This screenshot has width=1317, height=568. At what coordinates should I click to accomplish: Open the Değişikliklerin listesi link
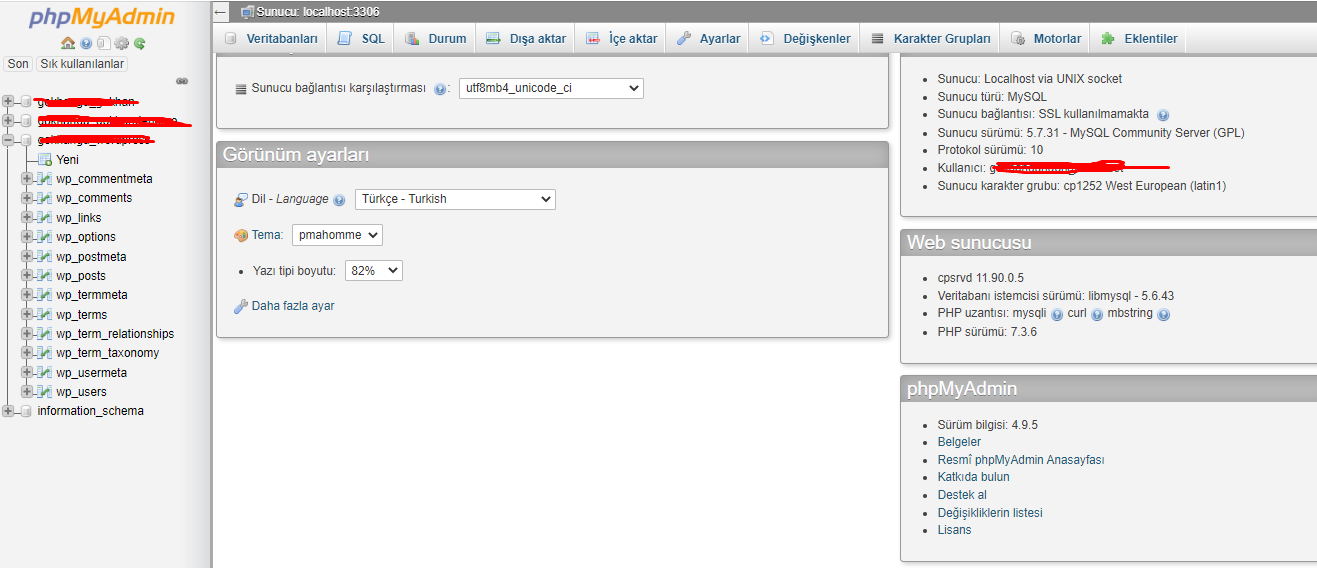(990, 513)
